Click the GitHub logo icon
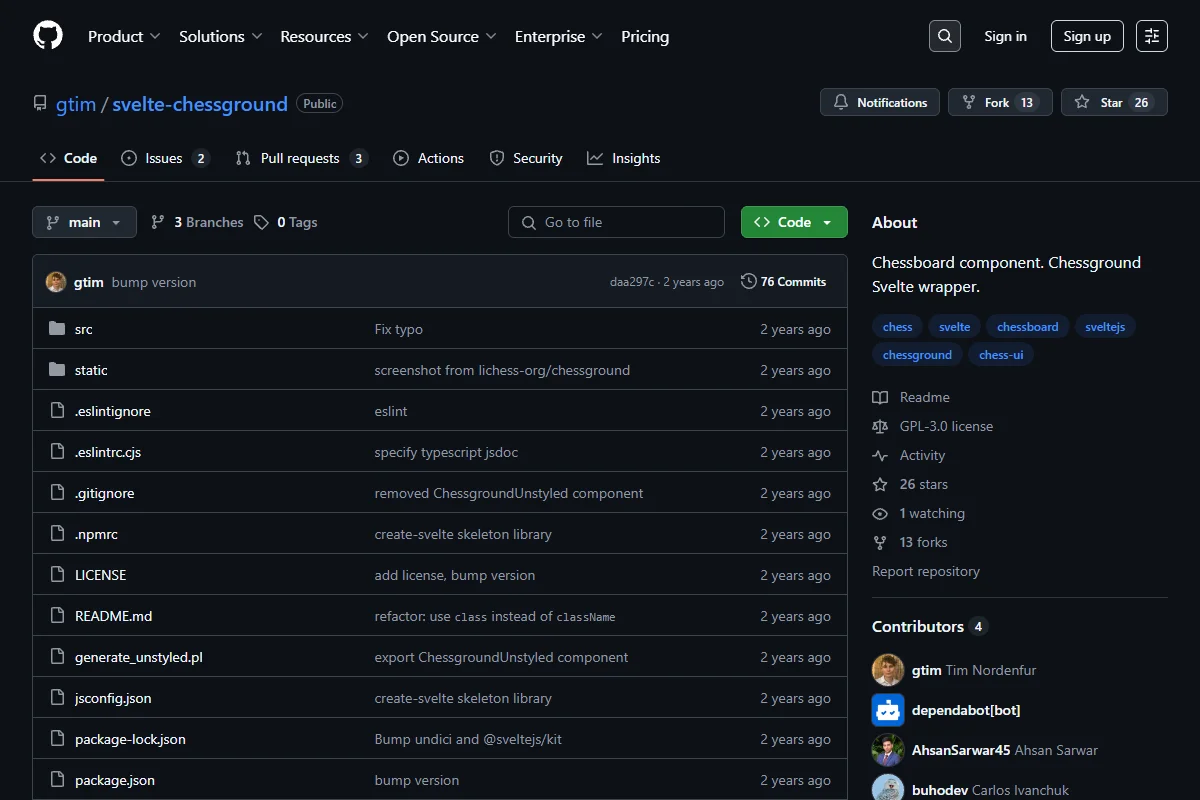 (48, 36)
